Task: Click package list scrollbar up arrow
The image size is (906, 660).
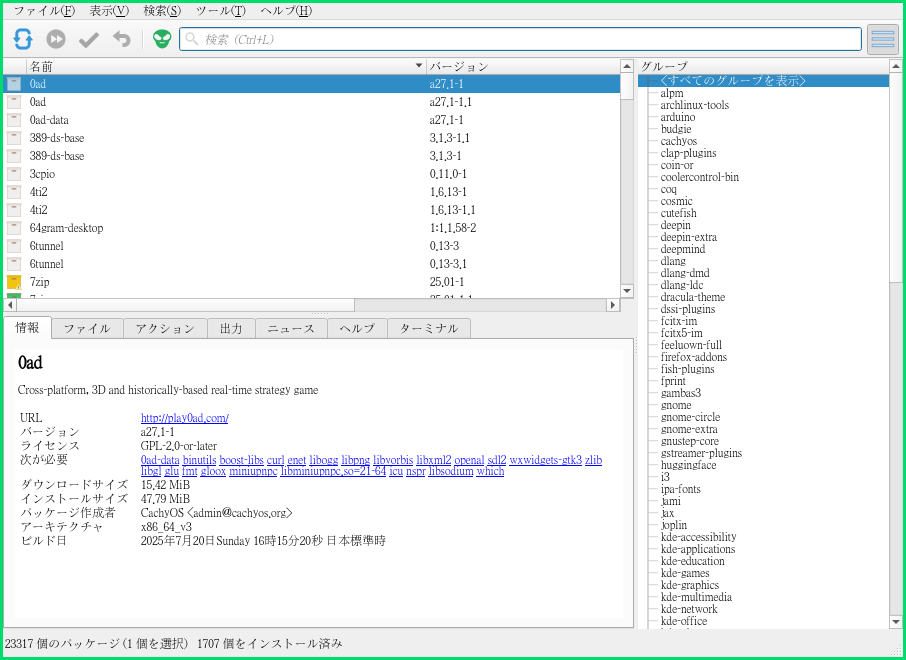Action: pos(627,66)
